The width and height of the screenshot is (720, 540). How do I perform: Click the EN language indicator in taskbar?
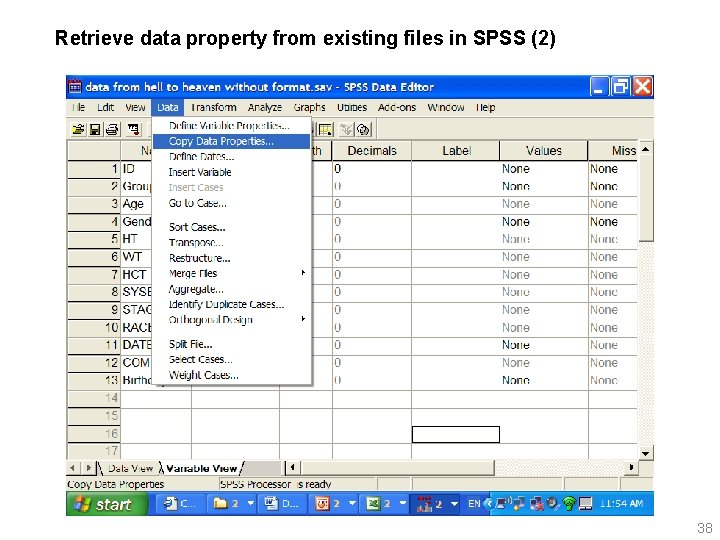click(474, 504)
